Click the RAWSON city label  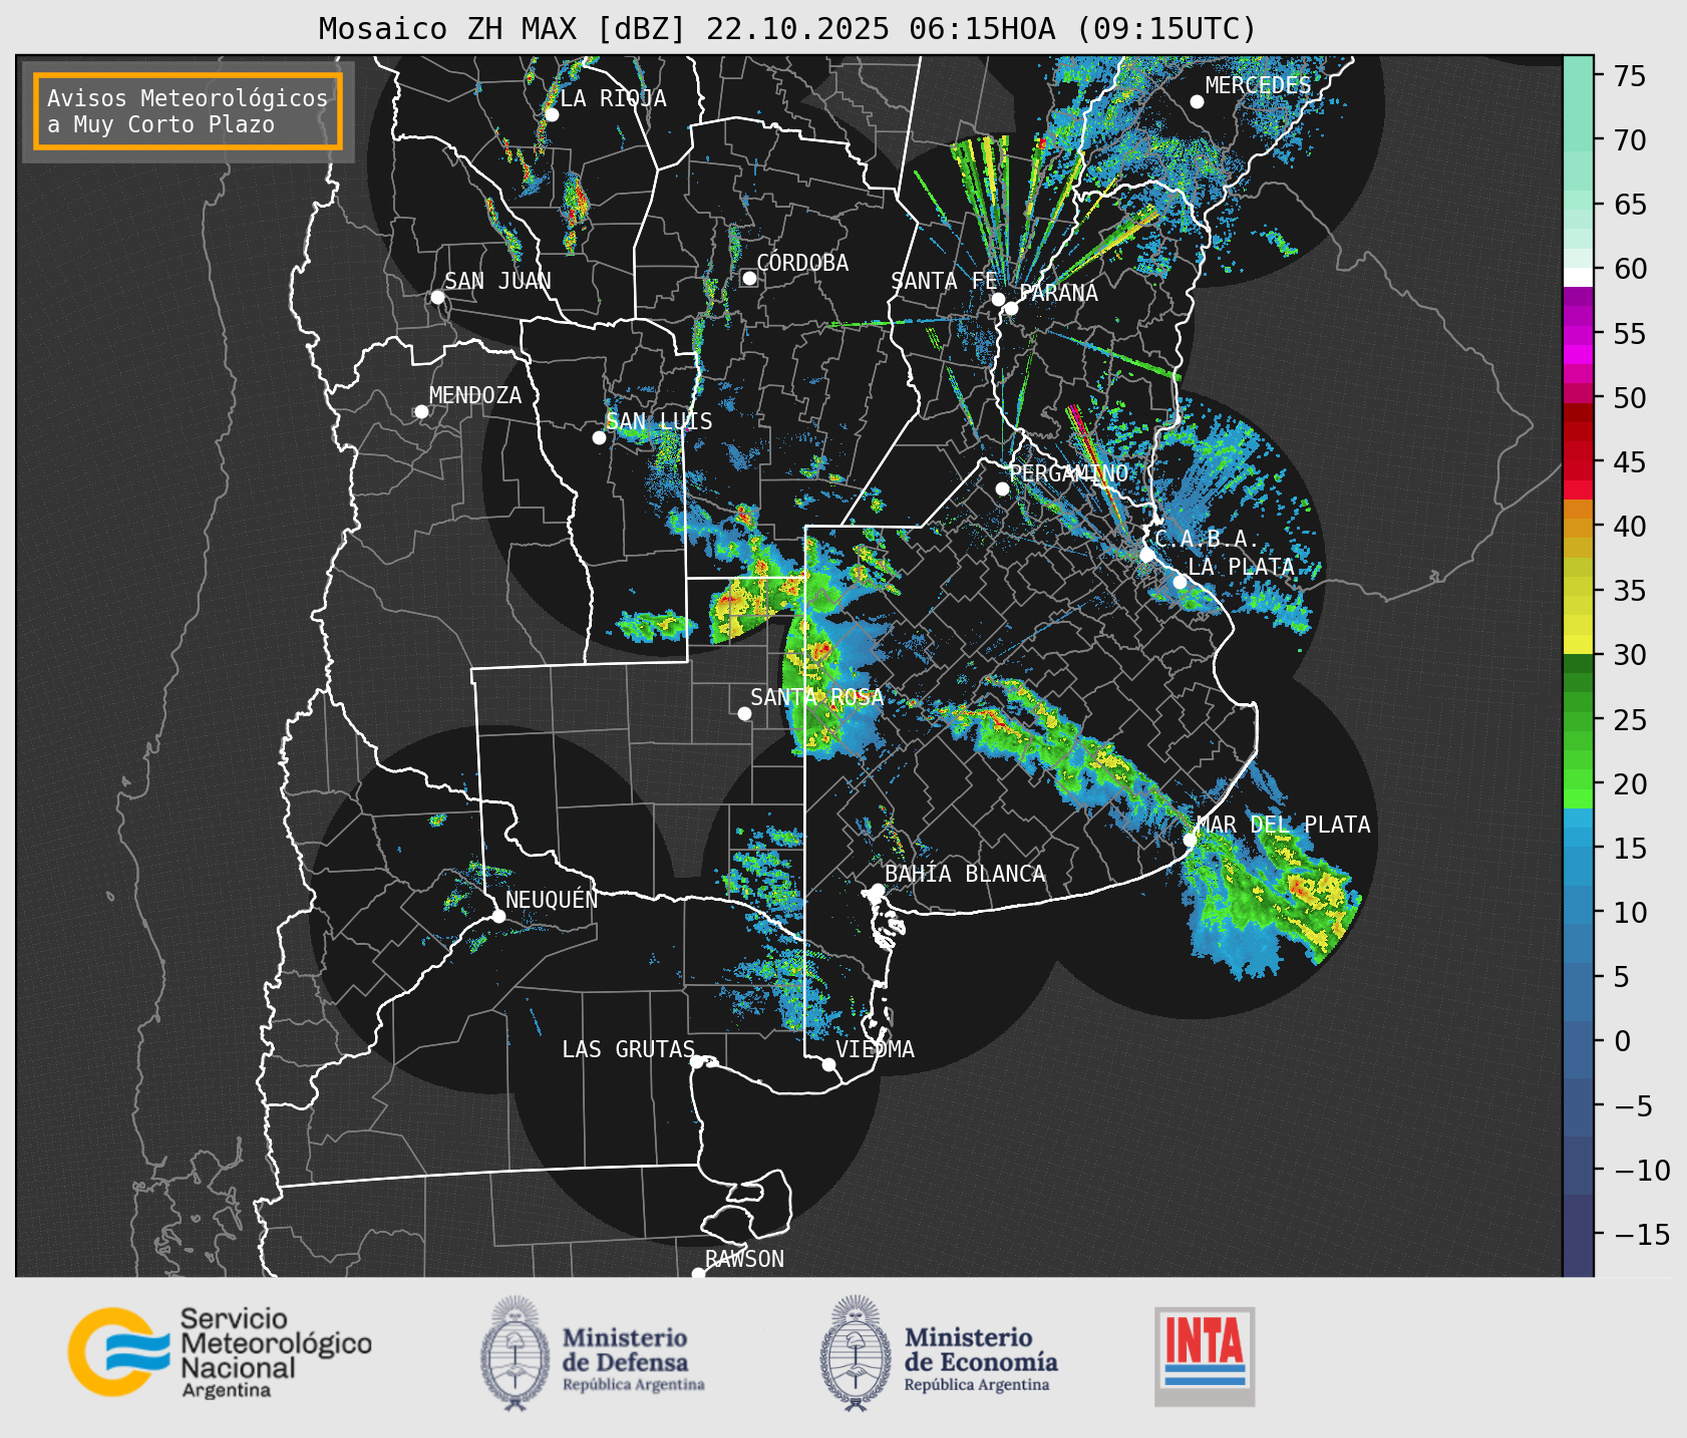745,1259
